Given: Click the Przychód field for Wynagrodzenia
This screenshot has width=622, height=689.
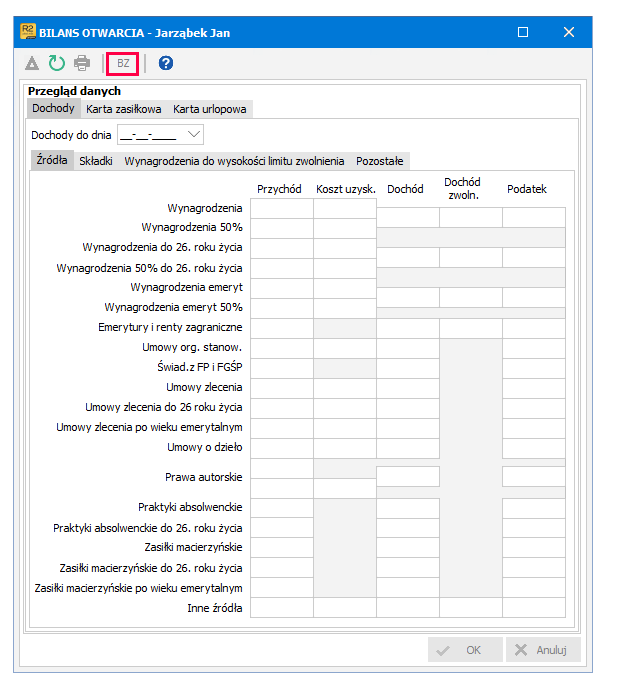Looking at the screenshot, I should (x=282, y=208).
